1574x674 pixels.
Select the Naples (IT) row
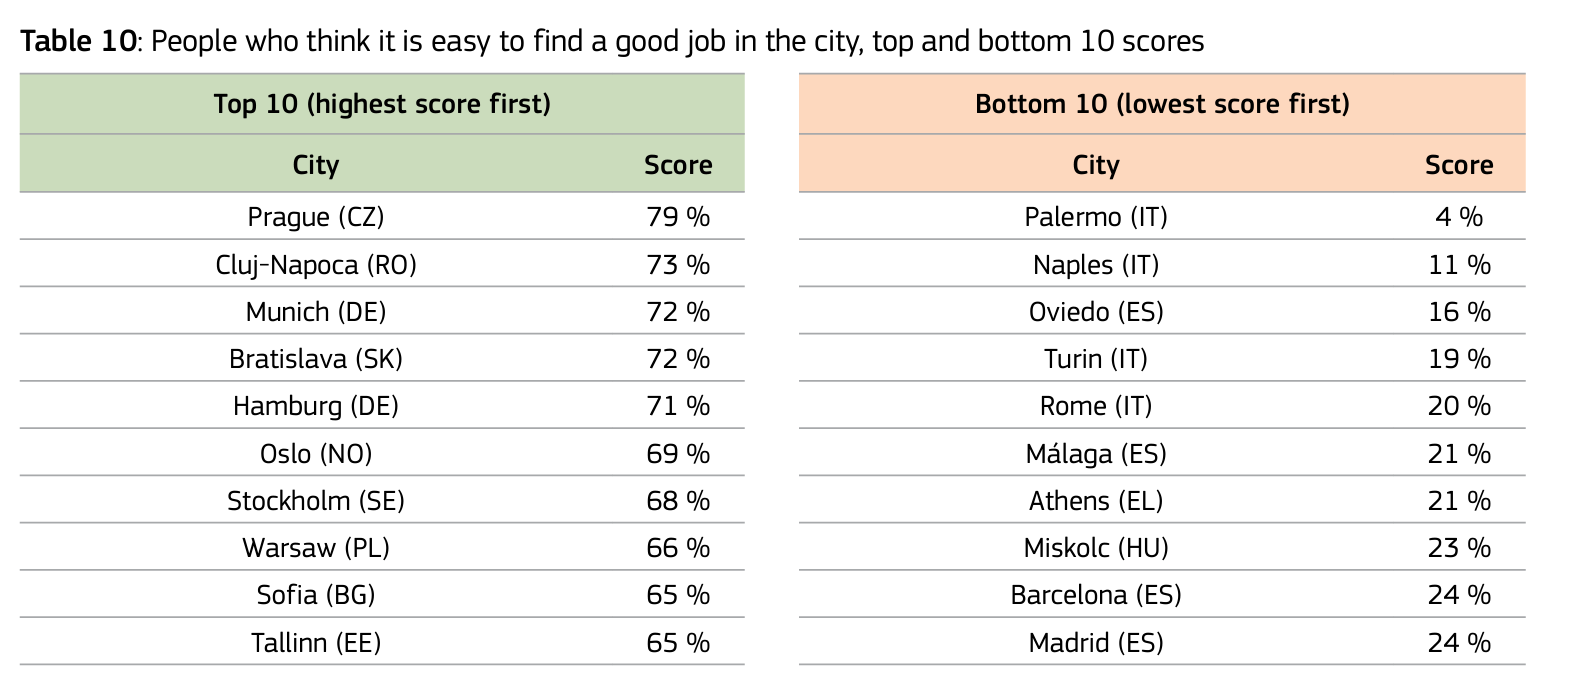pyautogui.click(x=1162, y=264)
